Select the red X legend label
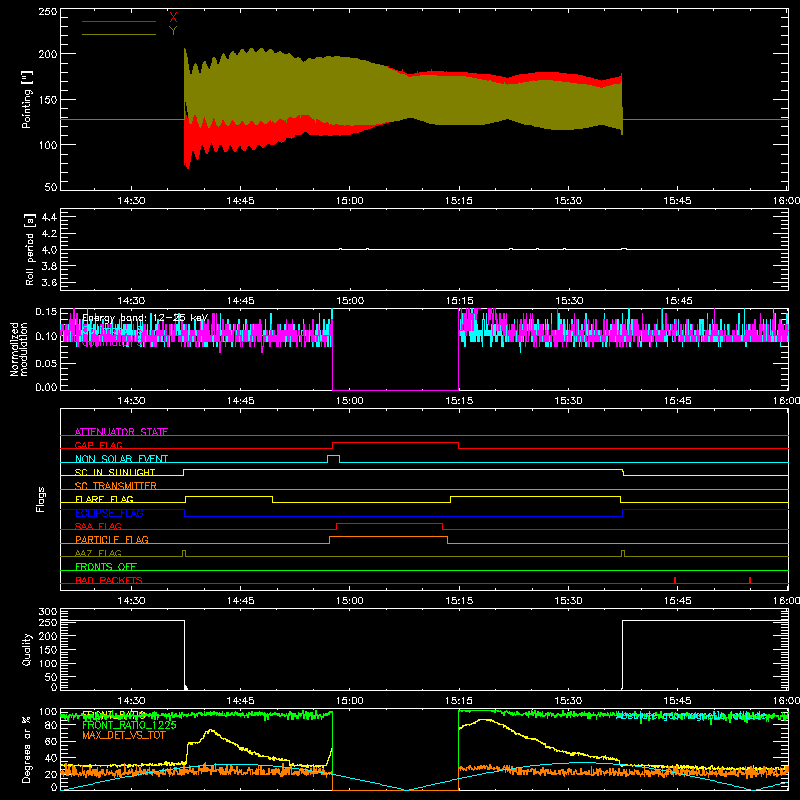Image resolution: width=800 pixels, height=800 pixels. point(173,17)
